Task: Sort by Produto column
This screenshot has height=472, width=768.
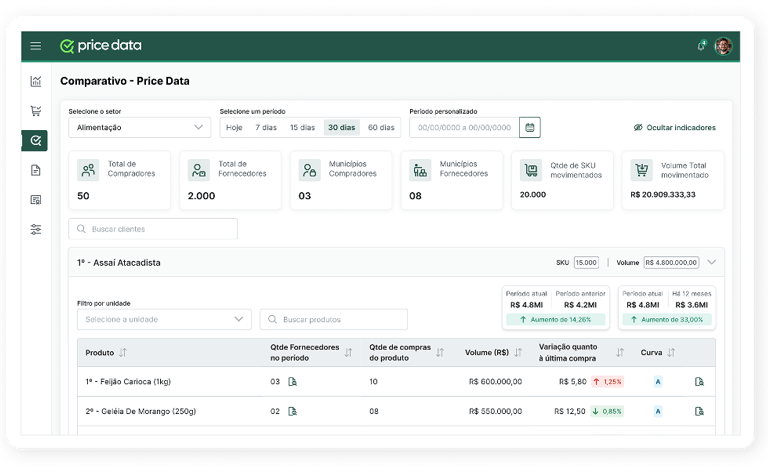Action: [123, 353]
